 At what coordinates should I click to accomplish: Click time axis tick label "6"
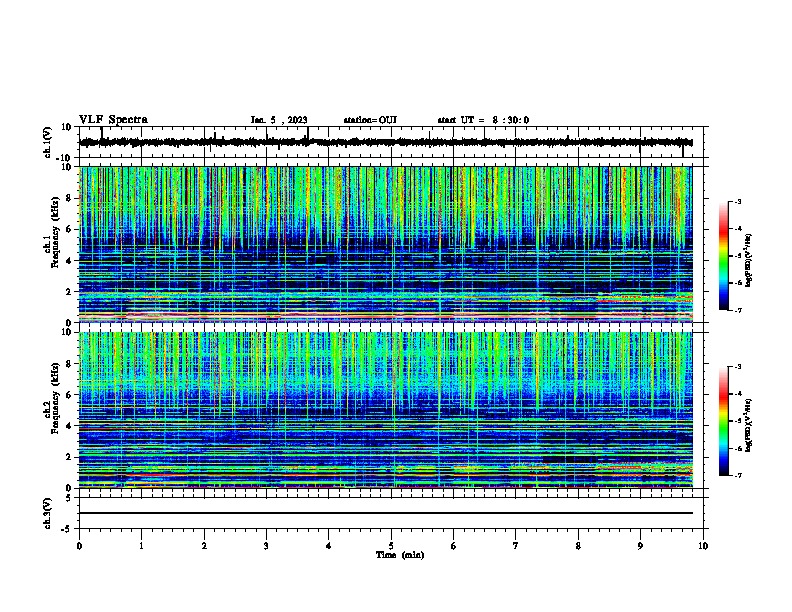[454, 546]
